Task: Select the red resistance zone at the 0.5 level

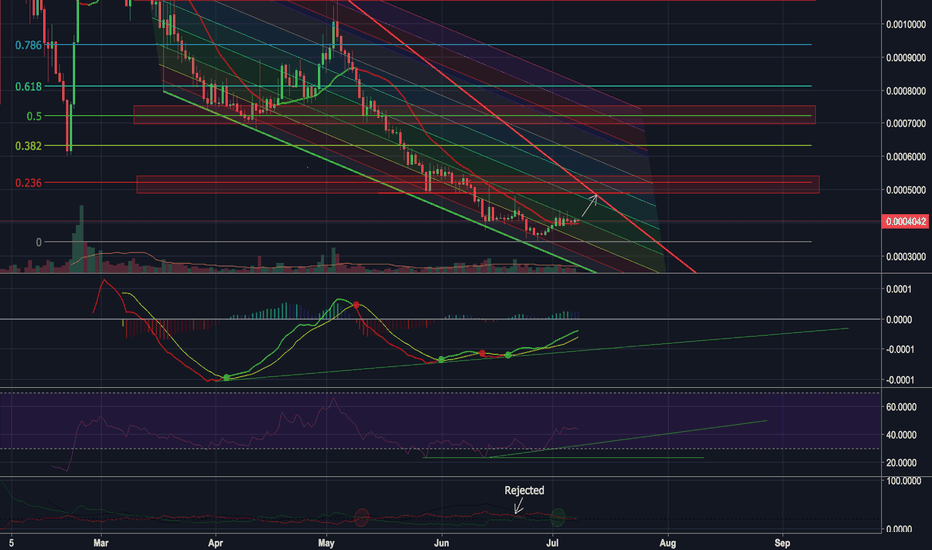Action: [474, 115]
